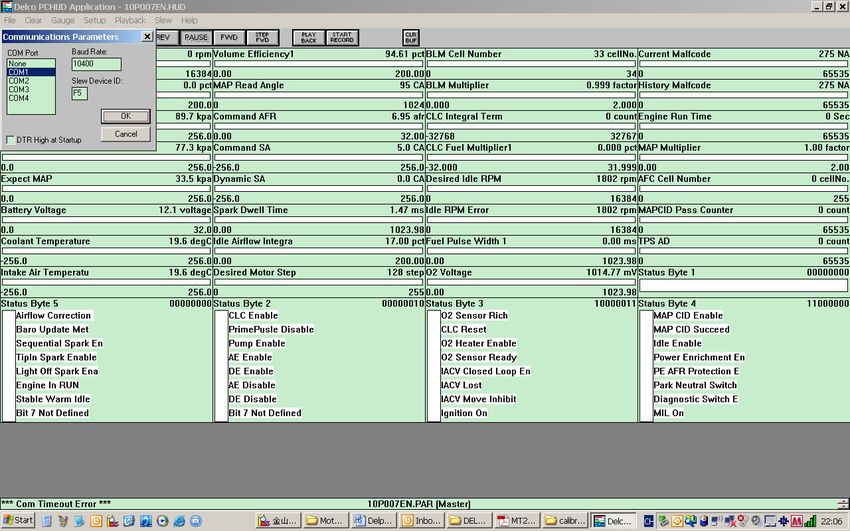This screenshot has height=531, width=850.
Task: Click the Status Byte 1 white field
Action: 744,285
